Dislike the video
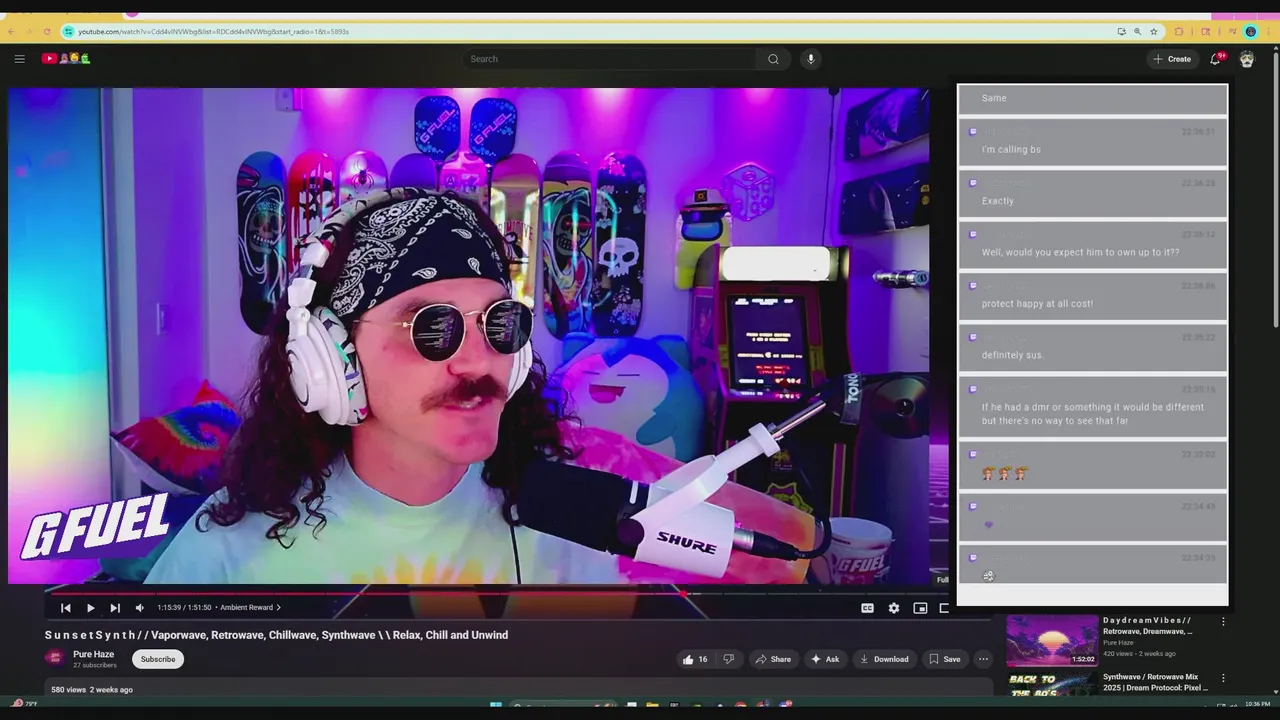Viewport: 1280px width, 720px height. point(729,659)
